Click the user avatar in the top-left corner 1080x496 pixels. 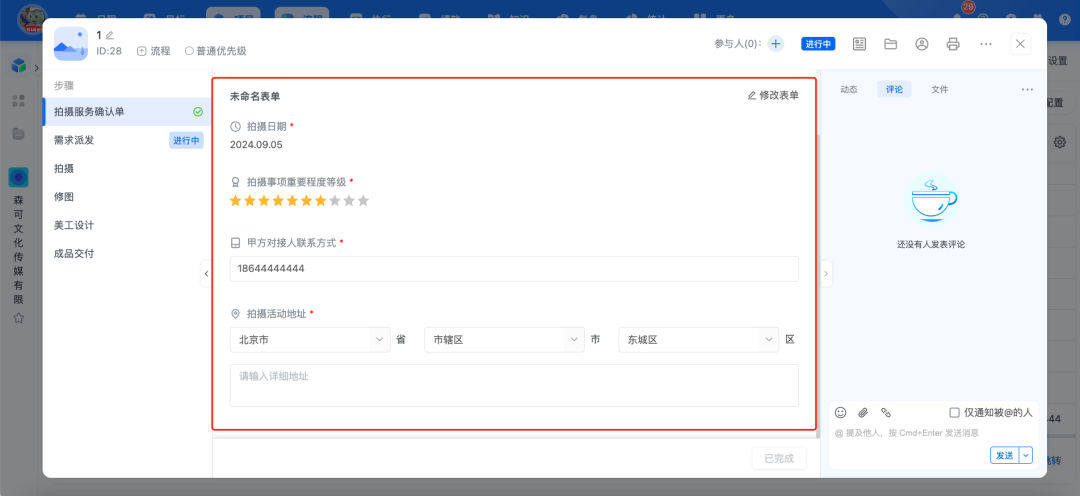point(32,19)
